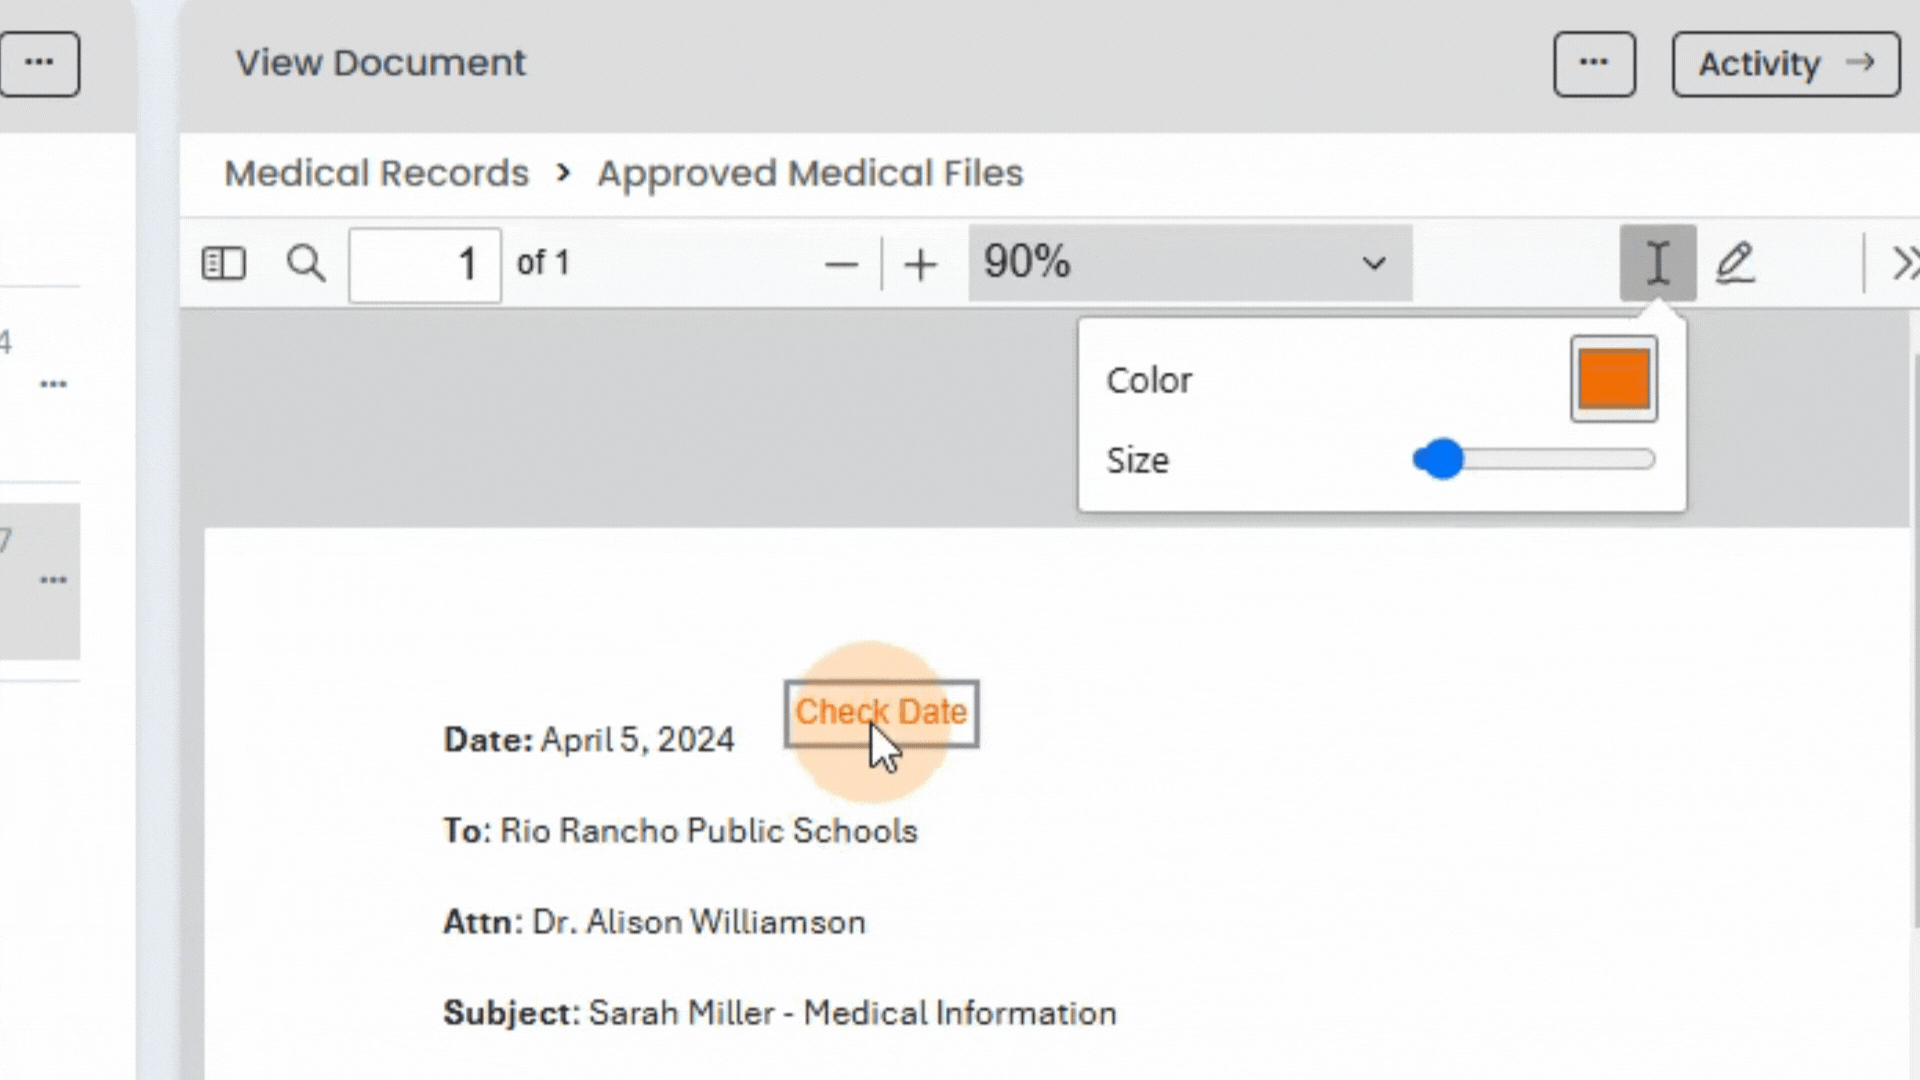Open ellipsis menu next to item 7

click(53, 579)
